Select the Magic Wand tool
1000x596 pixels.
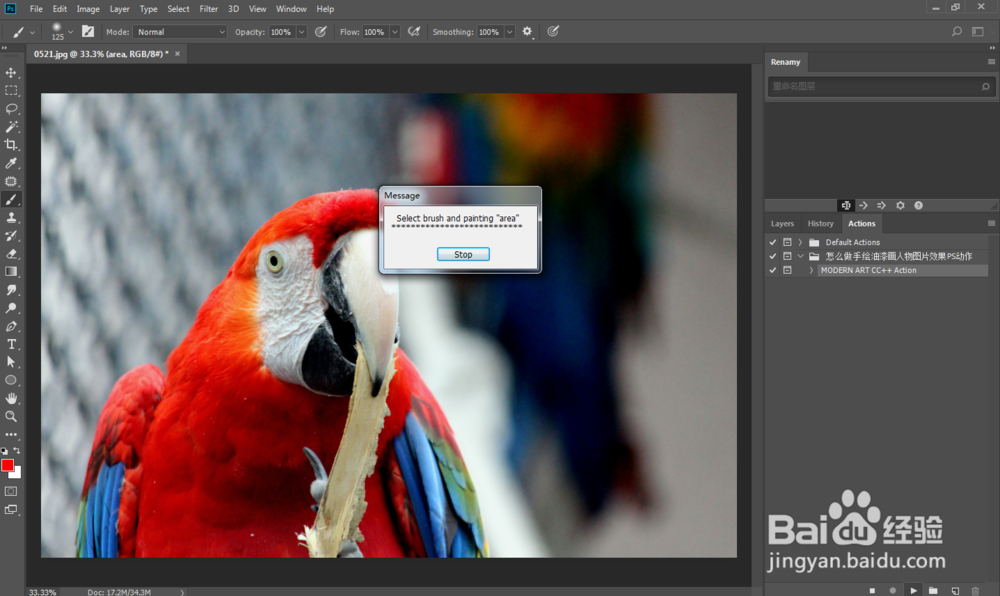[x=11, y=127]
